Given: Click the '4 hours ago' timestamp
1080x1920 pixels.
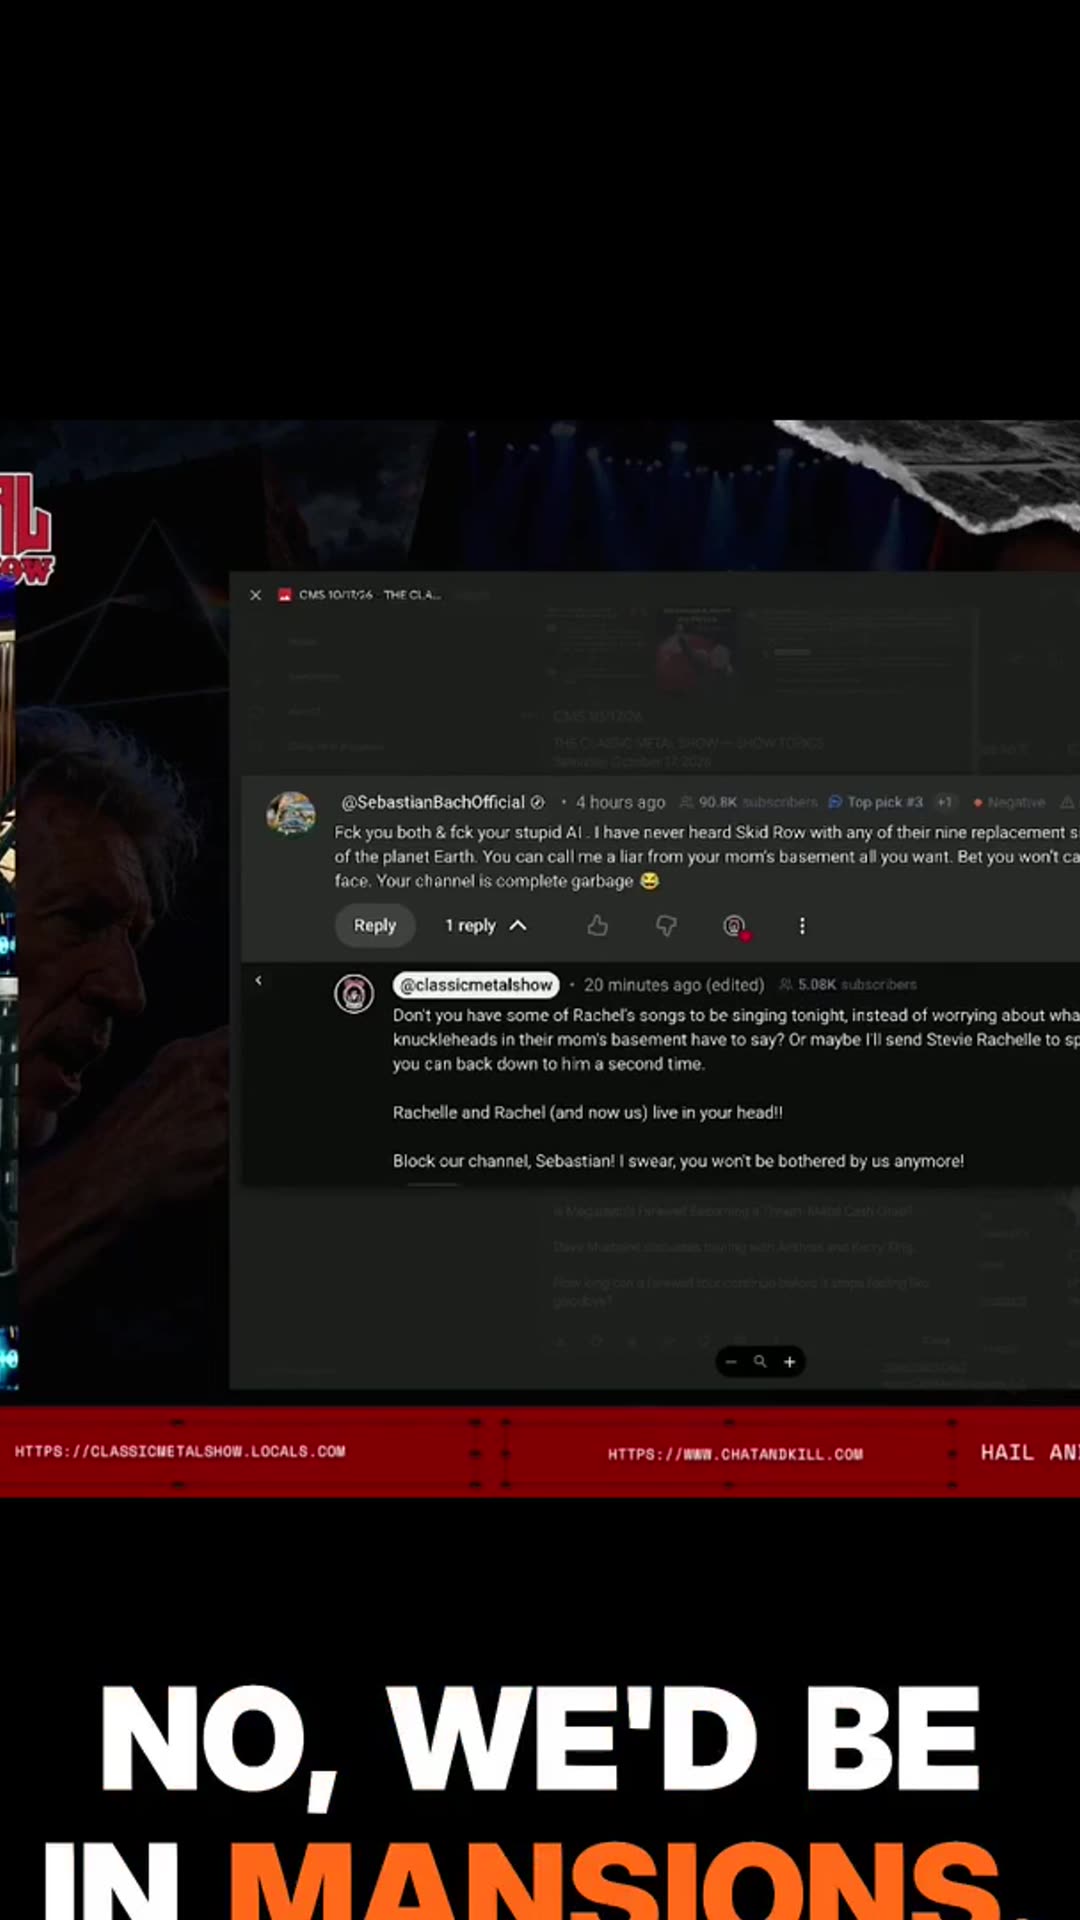Looking at the screenshot, I should tap(620, 802).
